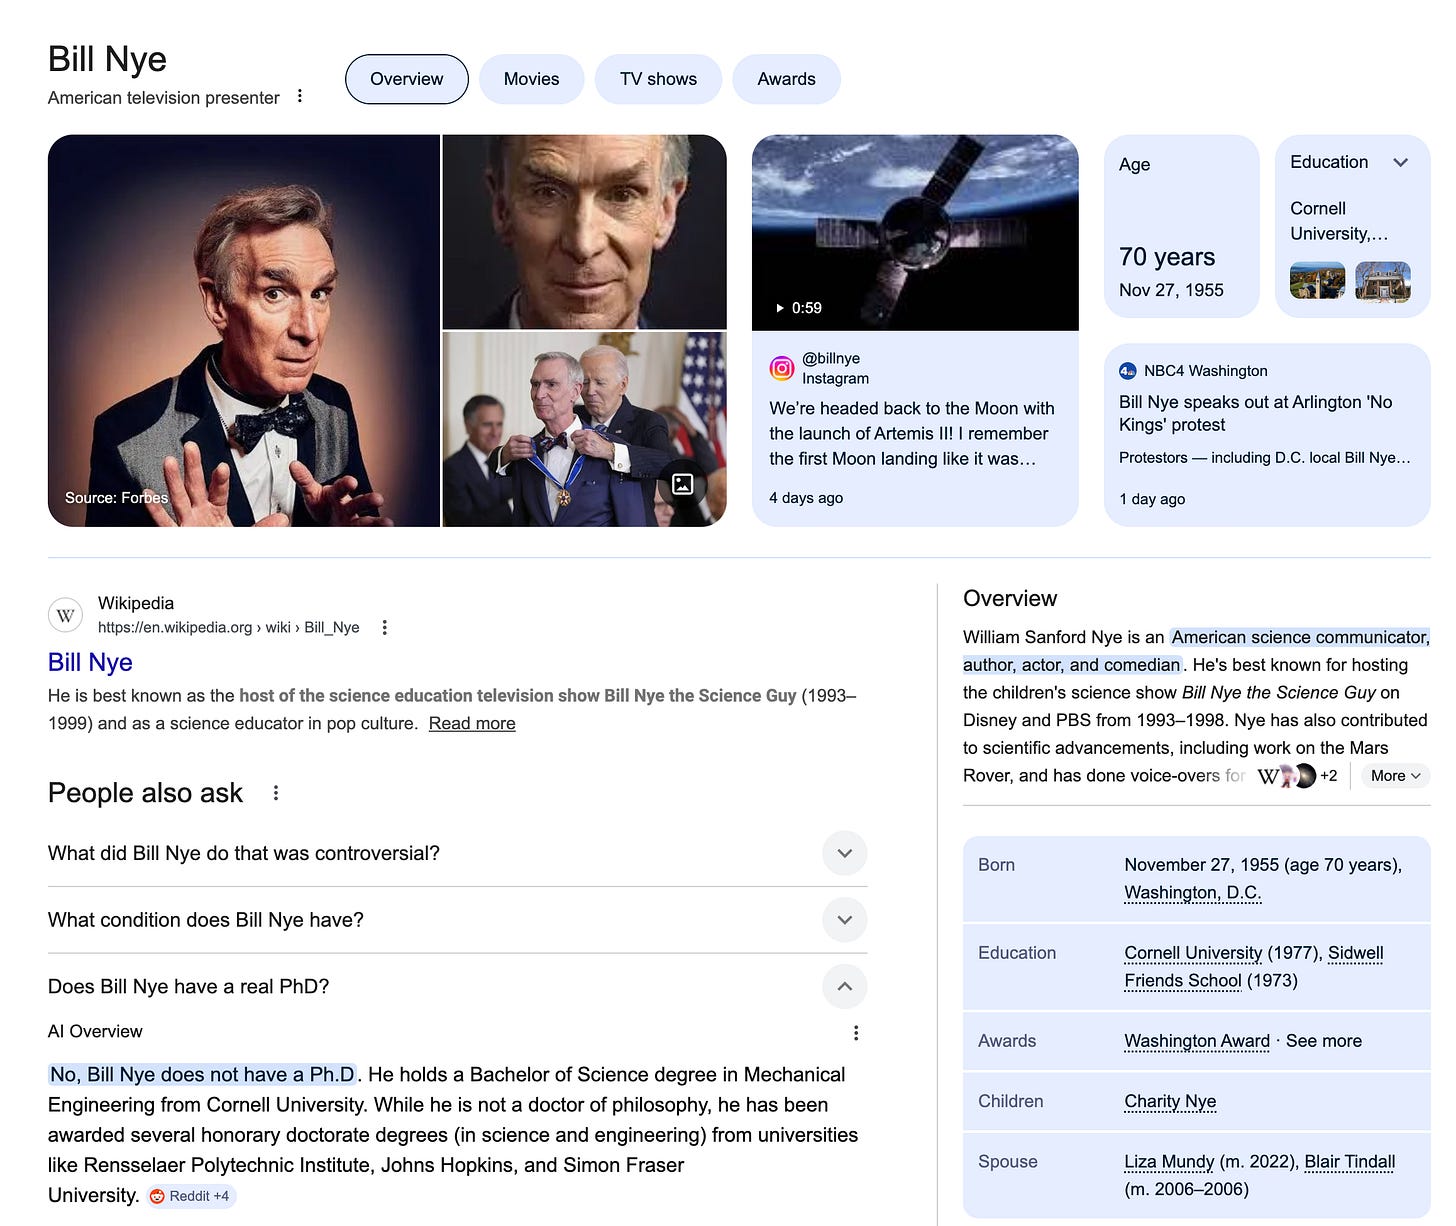Image resolution: width=1456 pixels, height=1226 pixels.
Task: Click the AI Overview label
Action: (95, 1031)
